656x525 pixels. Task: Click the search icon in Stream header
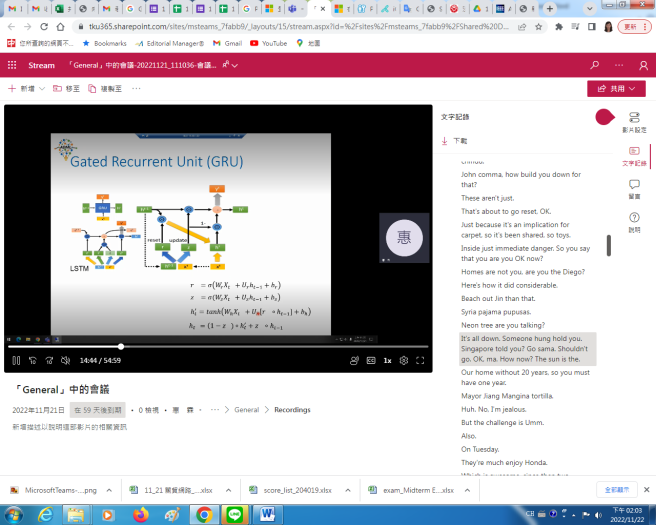tap(595, 65)
